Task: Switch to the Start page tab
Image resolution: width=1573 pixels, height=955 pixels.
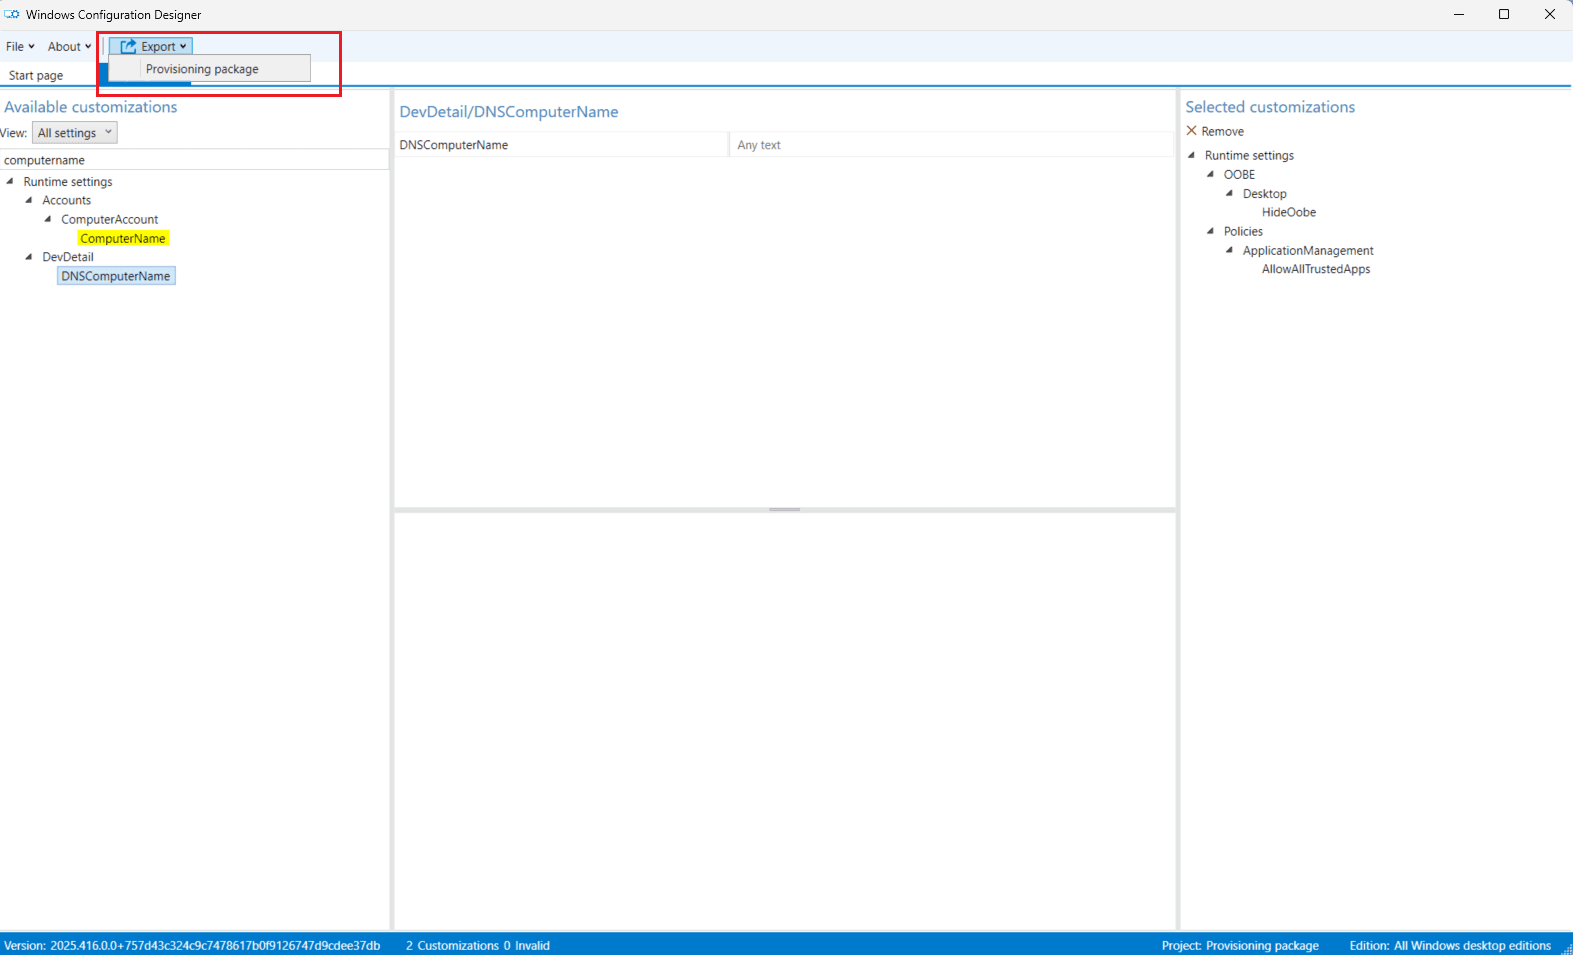Action: pyautogui.click(x=36, y=75)
